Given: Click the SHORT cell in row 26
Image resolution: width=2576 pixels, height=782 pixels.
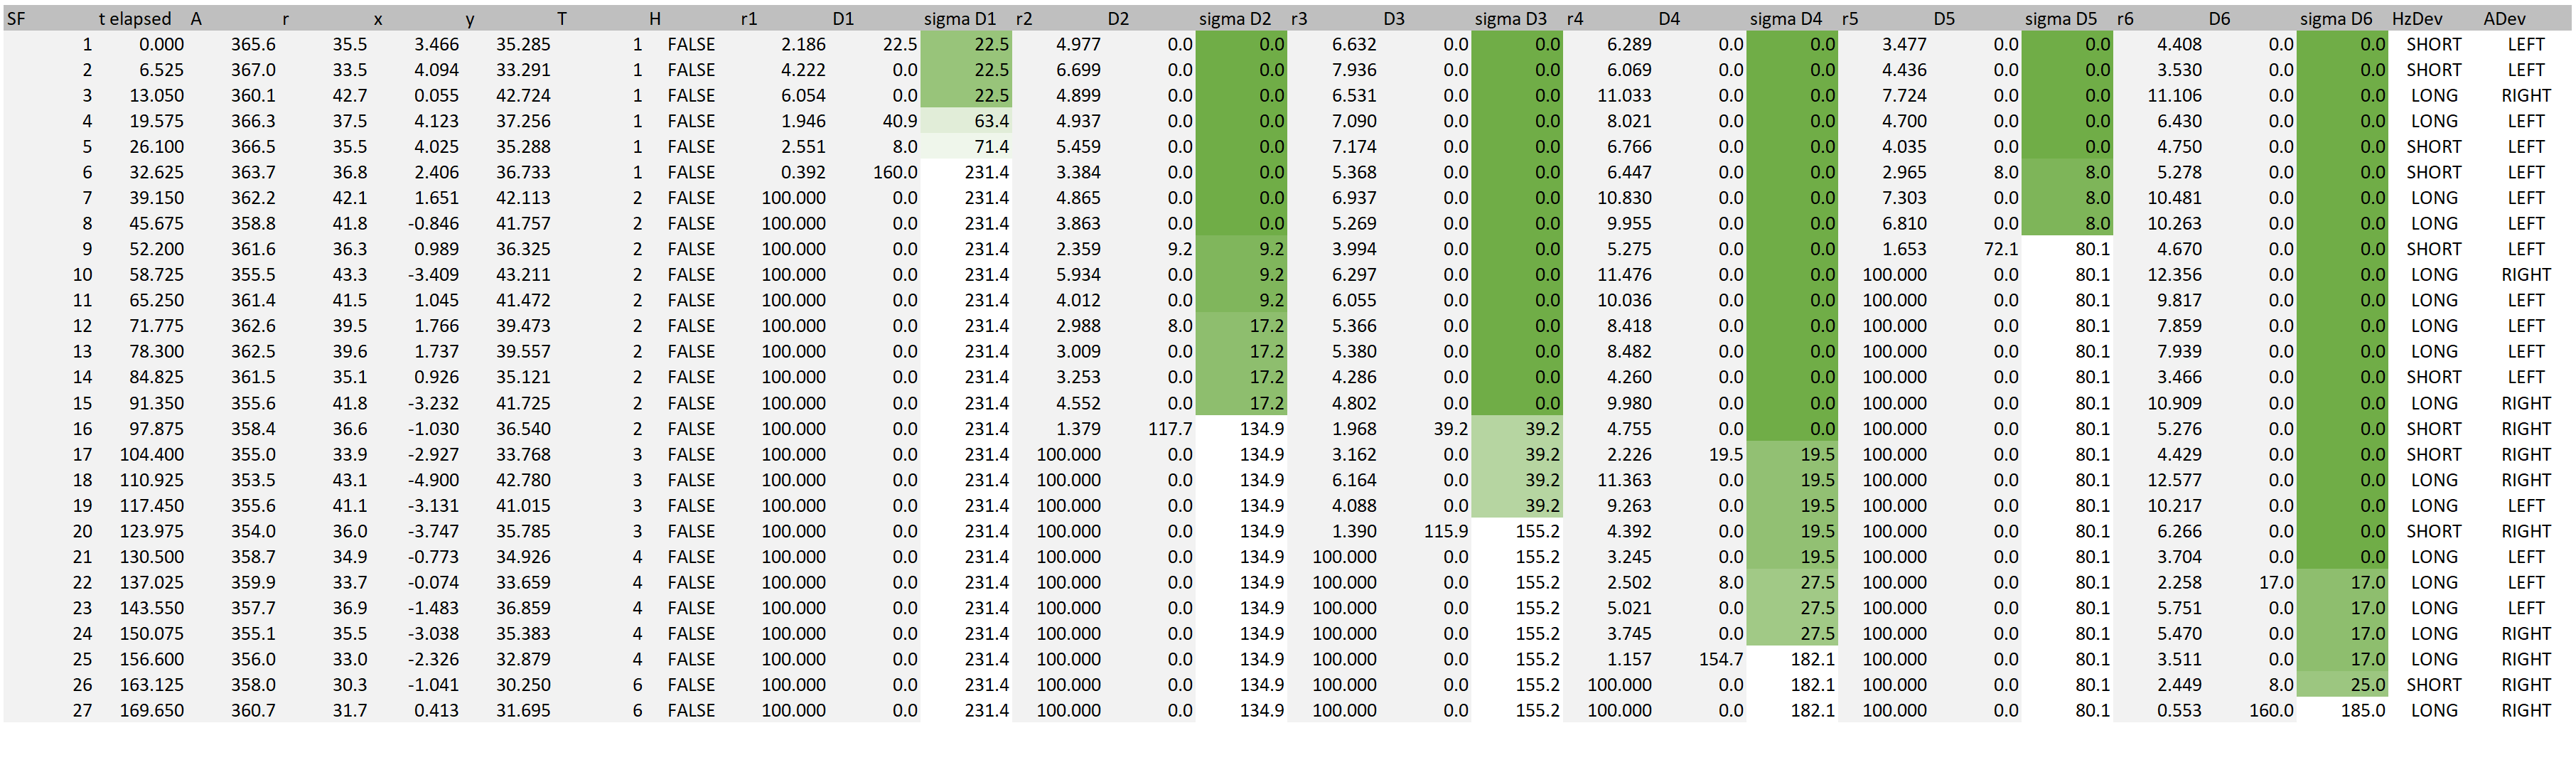Looking at the screenshot, I should pos(2433,685).
